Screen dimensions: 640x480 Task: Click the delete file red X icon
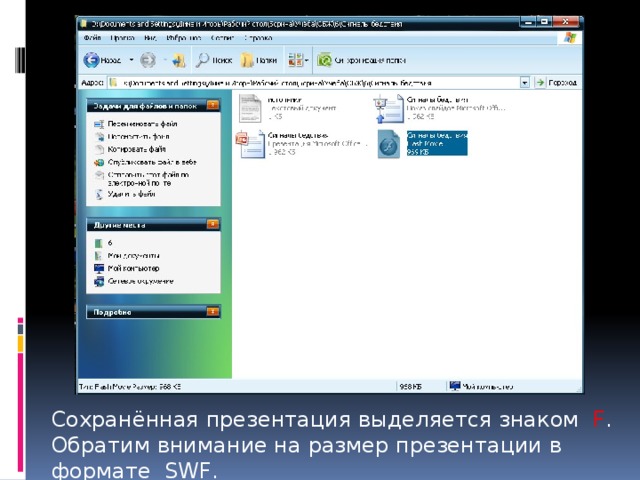pyautogui.click(x=99, y=194)
